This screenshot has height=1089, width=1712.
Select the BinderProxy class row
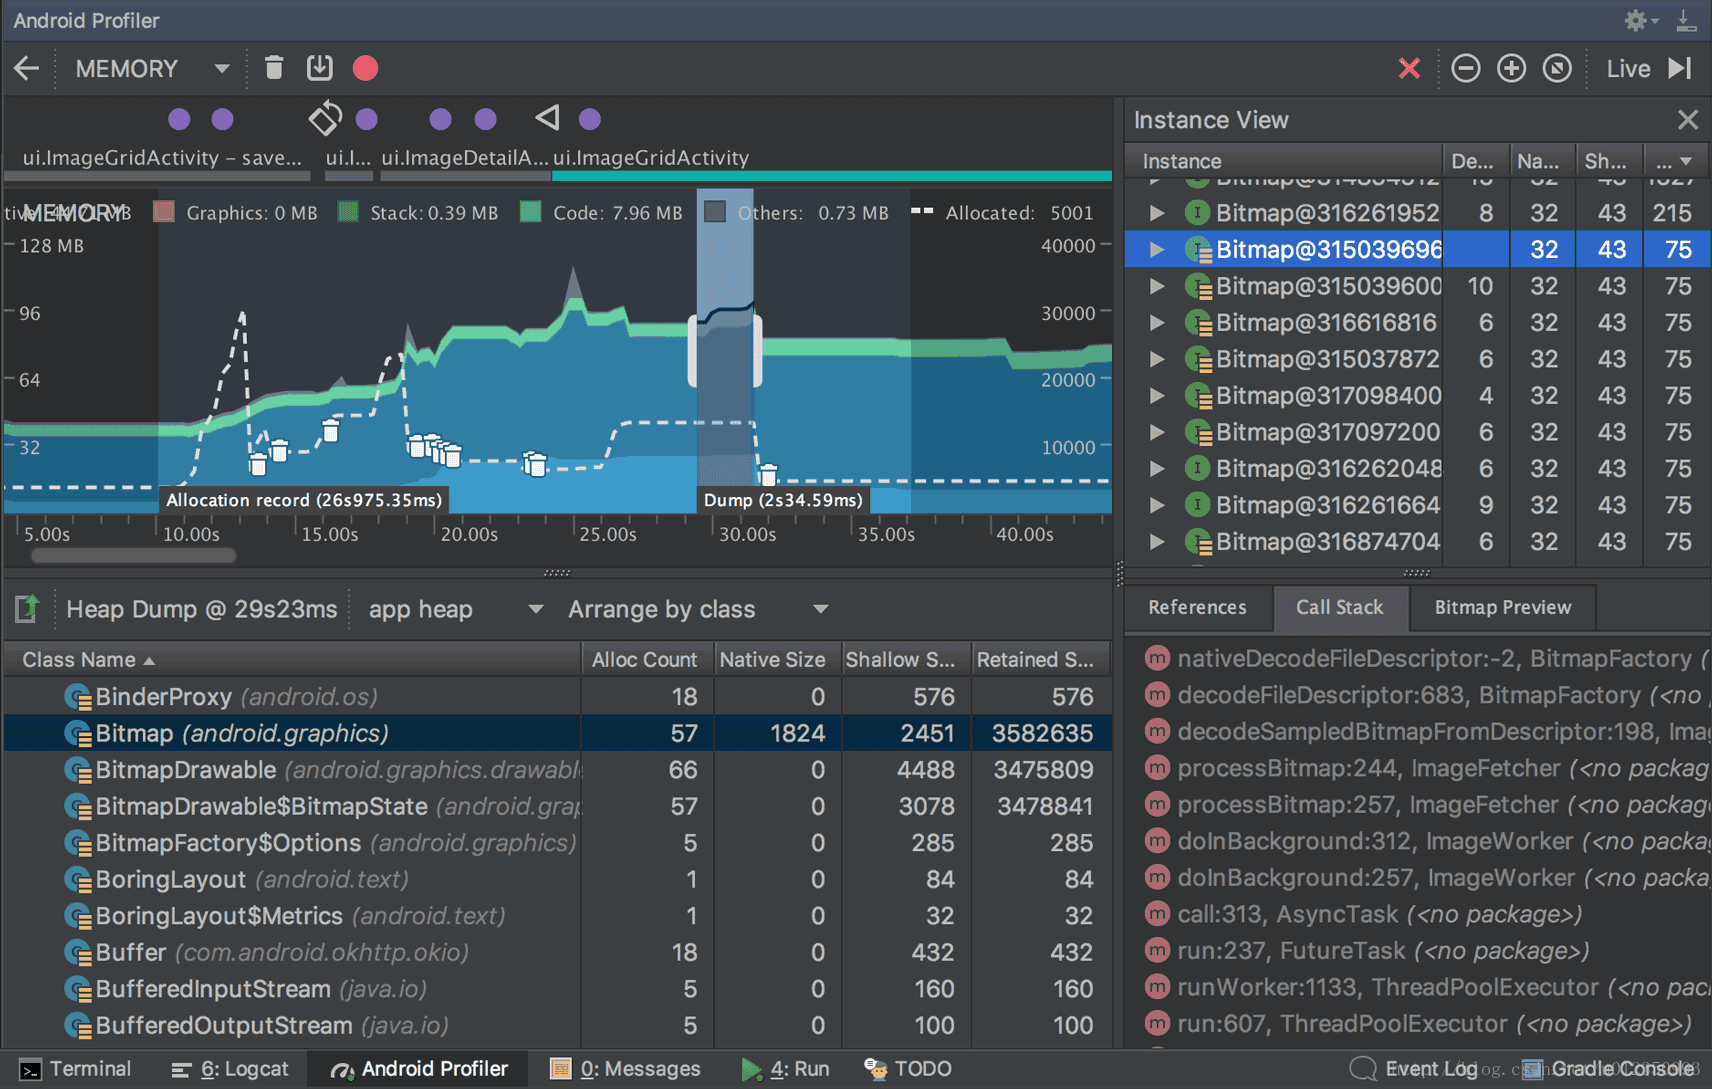pyautogui.click(x=558, y=697)
